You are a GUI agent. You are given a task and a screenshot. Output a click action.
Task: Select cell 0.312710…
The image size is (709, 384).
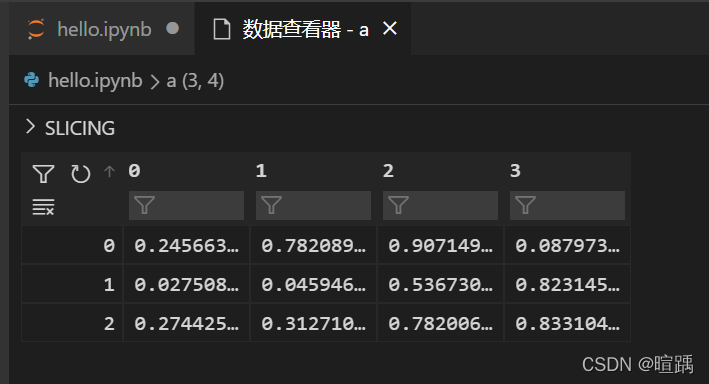click(313, 323)
